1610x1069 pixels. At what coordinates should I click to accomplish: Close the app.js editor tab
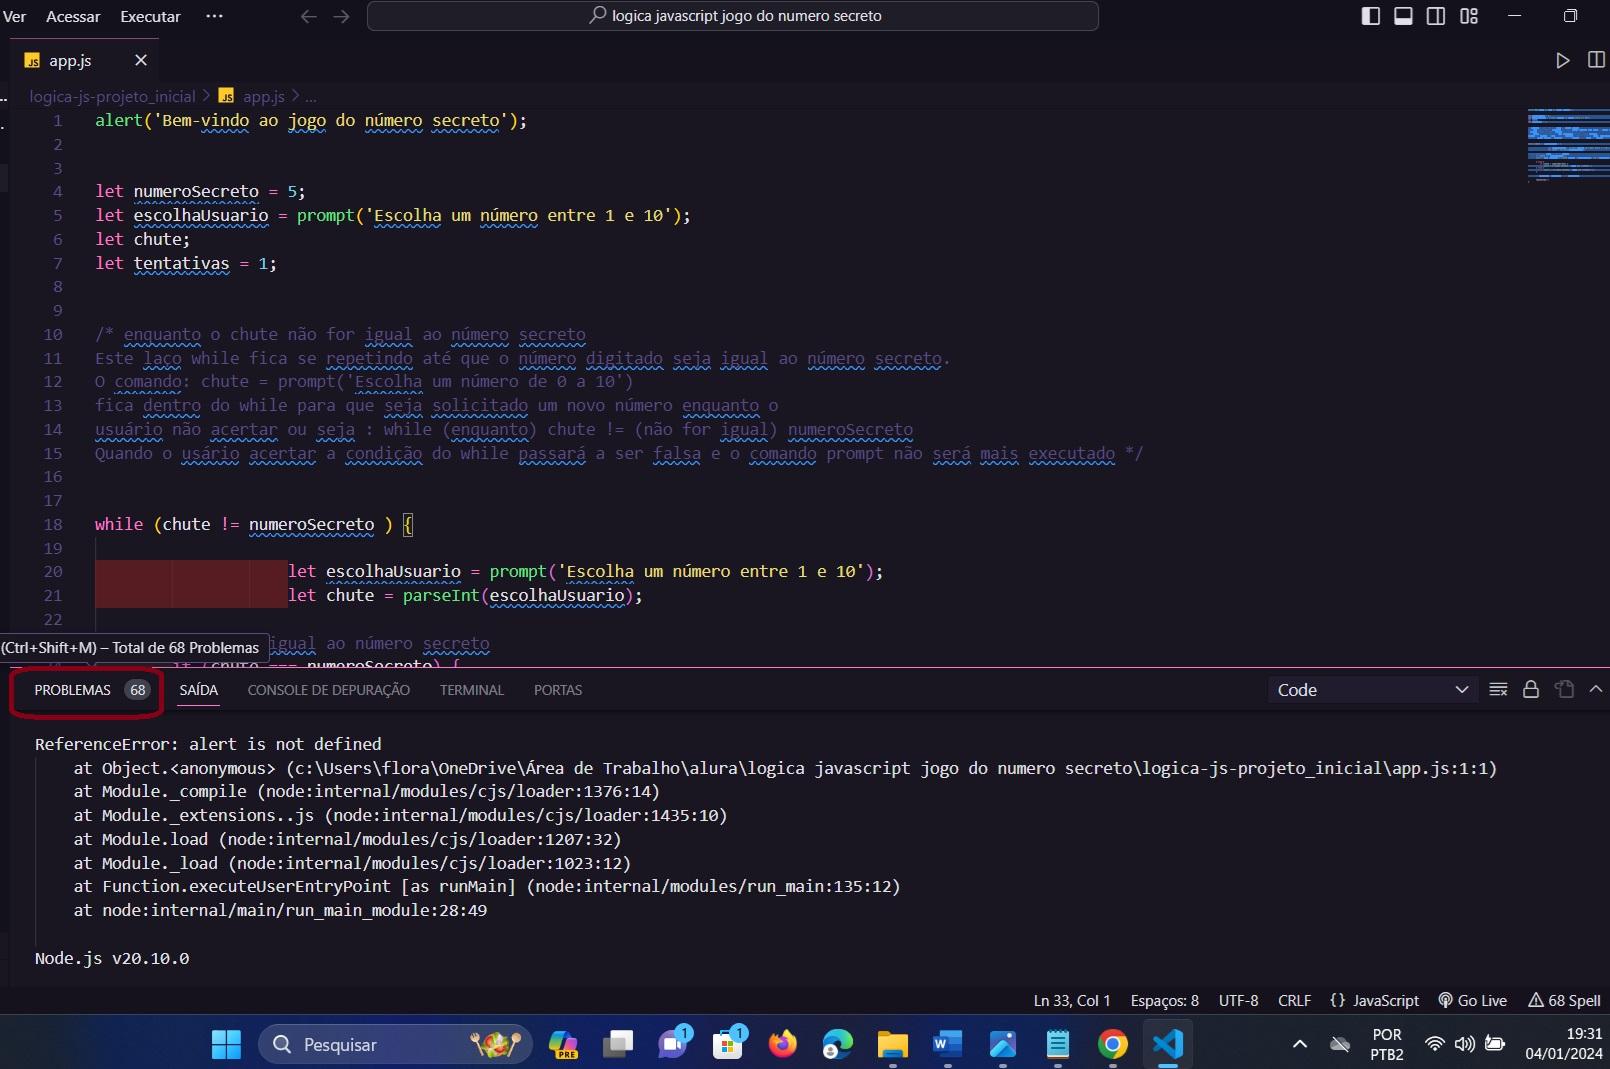point(141,61)
